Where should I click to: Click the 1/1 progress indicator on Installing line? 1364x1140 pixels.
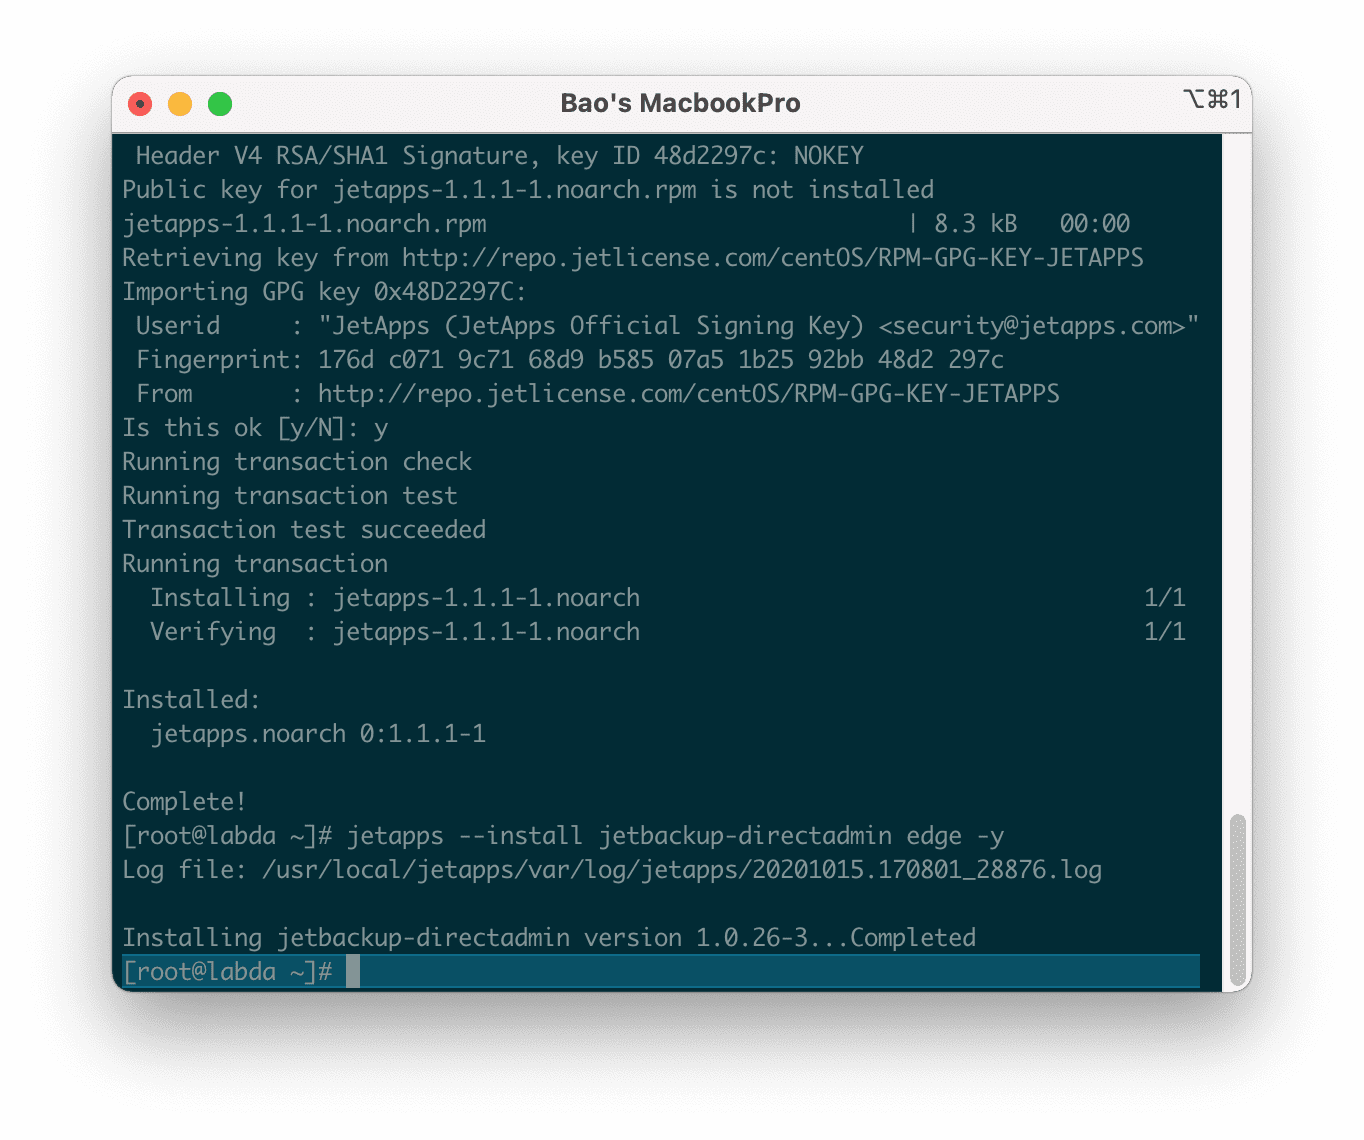(x=1165, y=596)
